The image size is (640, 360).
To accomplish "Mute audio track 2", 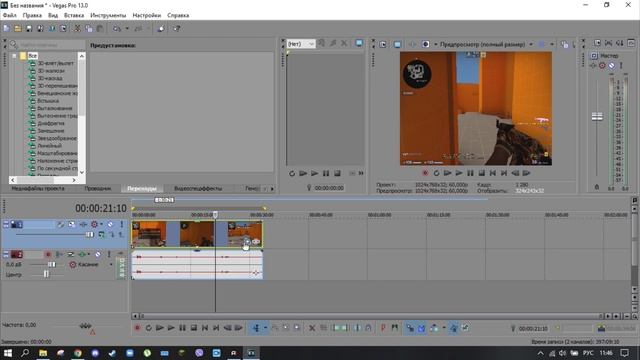I will [98, 254].
